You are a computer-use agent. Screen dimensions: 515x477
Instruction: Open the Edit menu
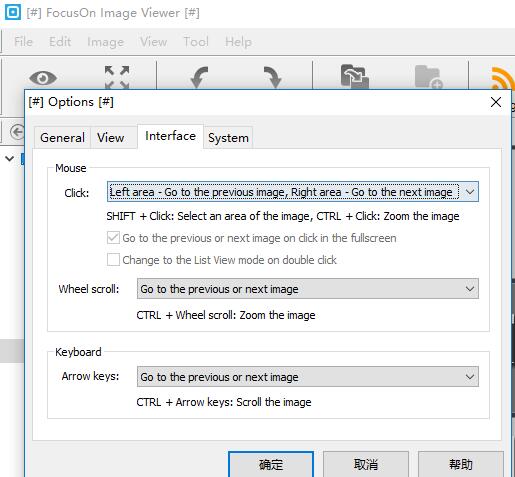(60, 42)
